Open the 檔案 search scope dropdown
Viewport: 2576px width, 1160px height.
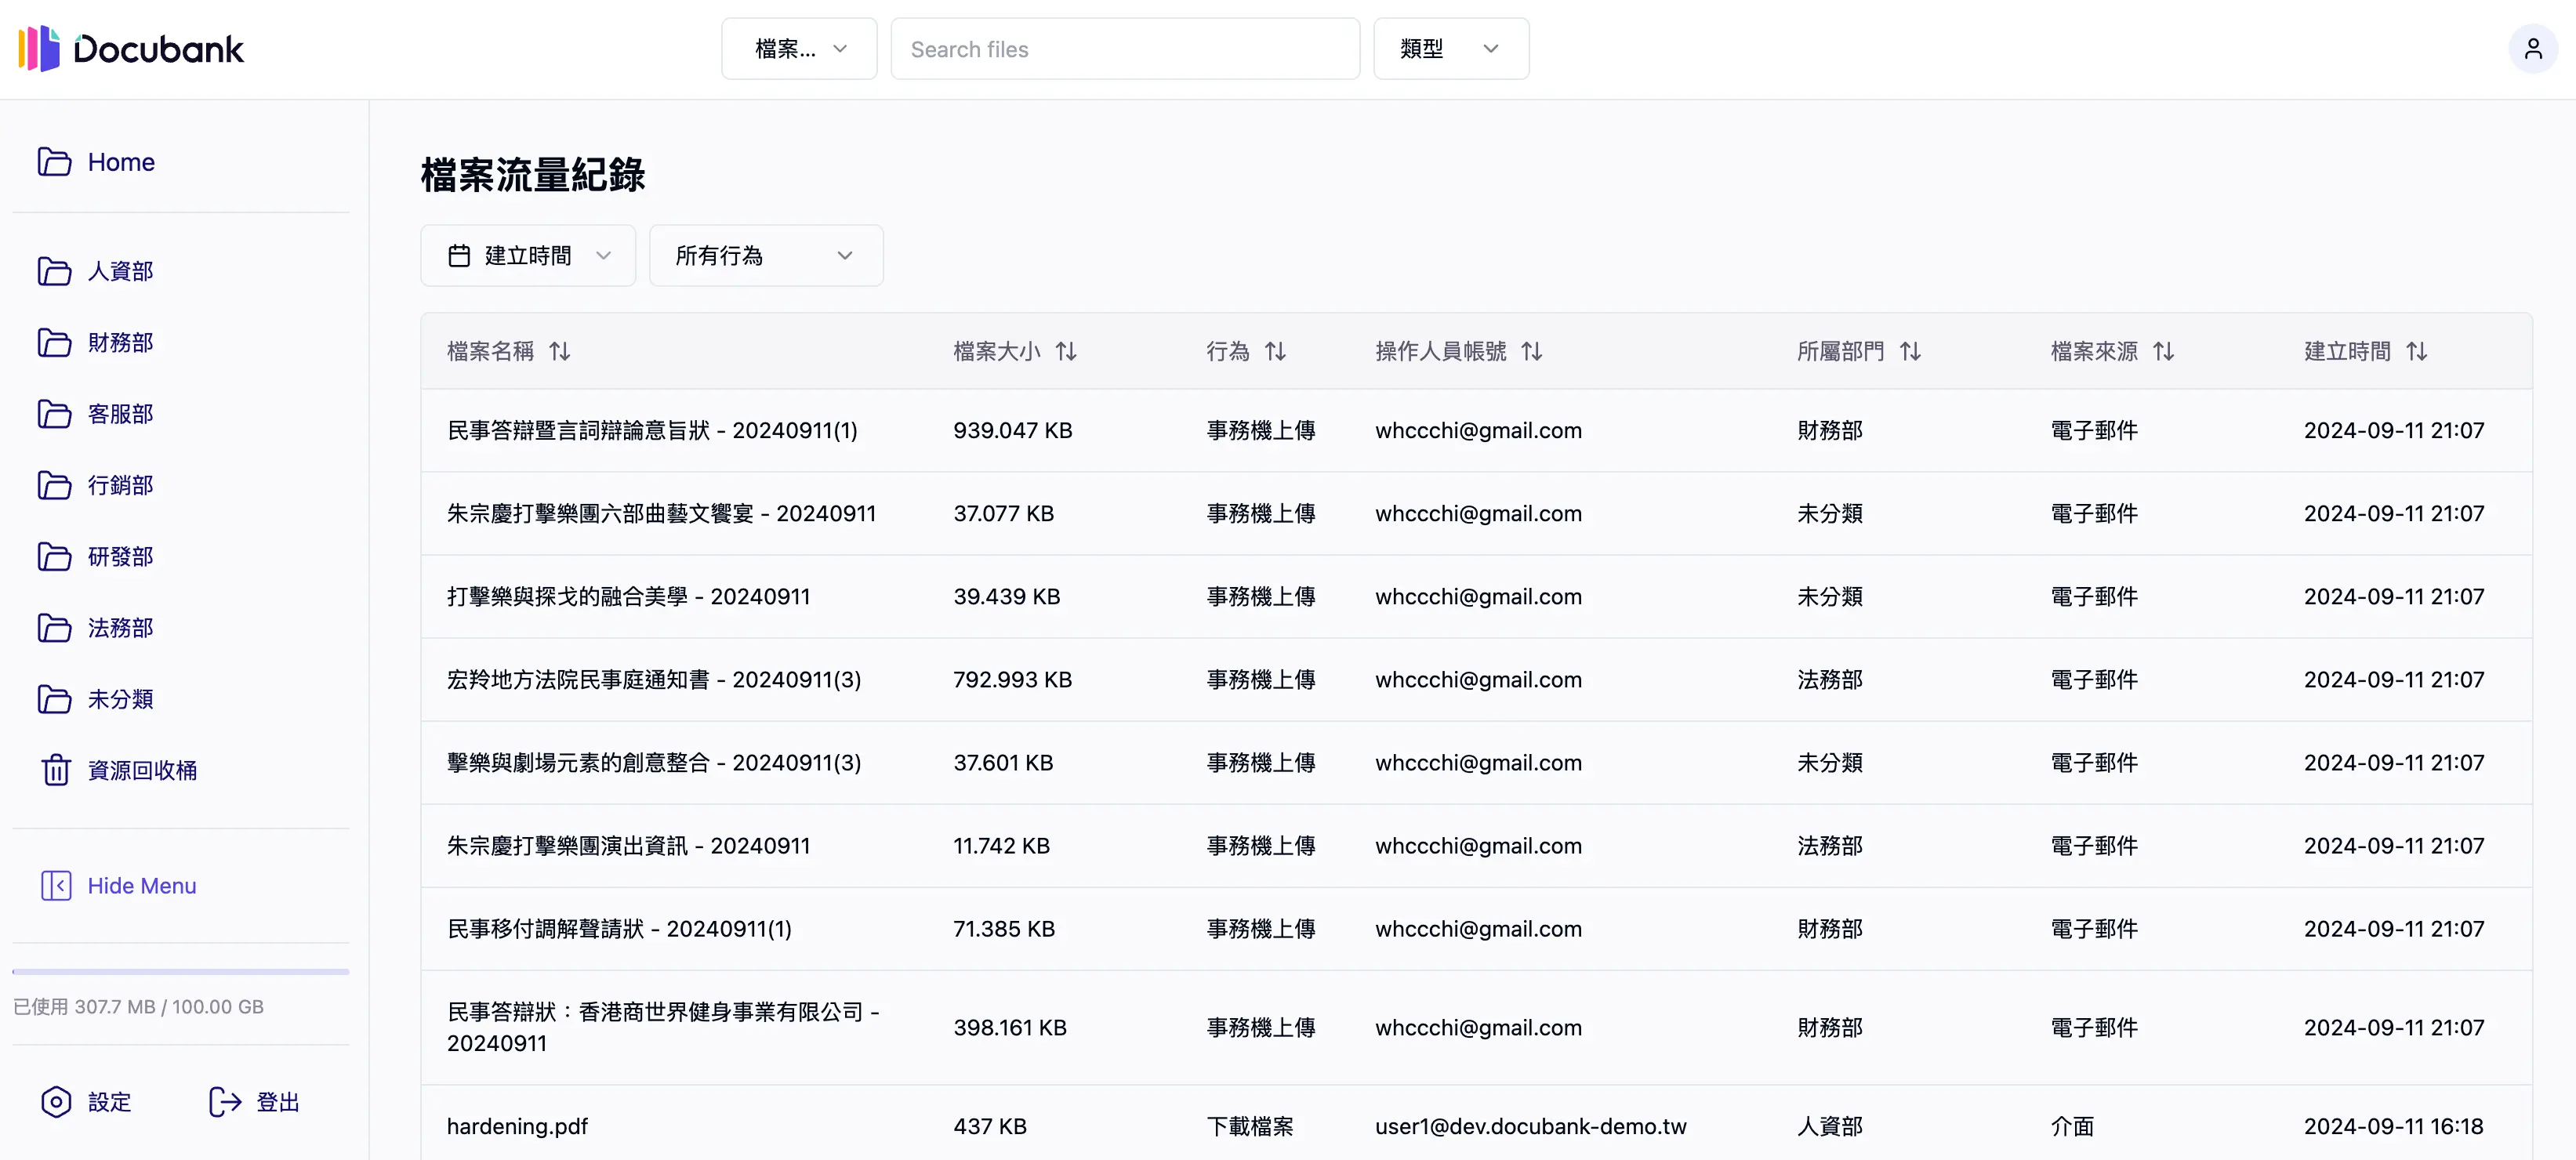(798, 48)
